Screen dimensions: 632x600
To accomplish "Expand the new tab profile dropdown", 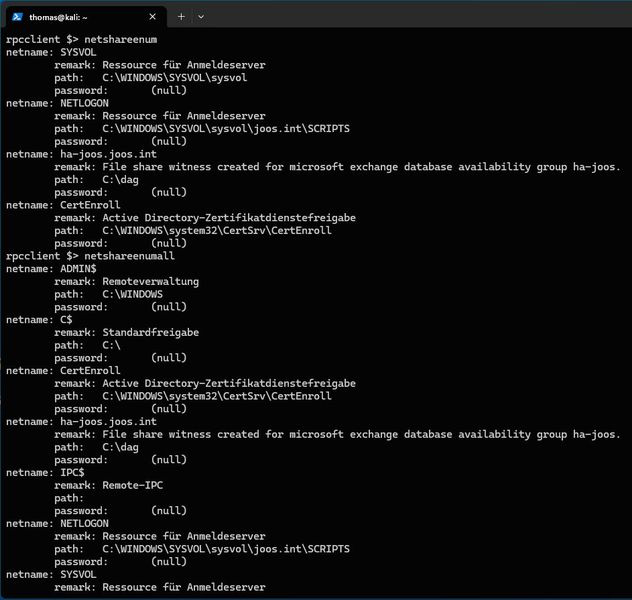I will click(x=201, y=17).
